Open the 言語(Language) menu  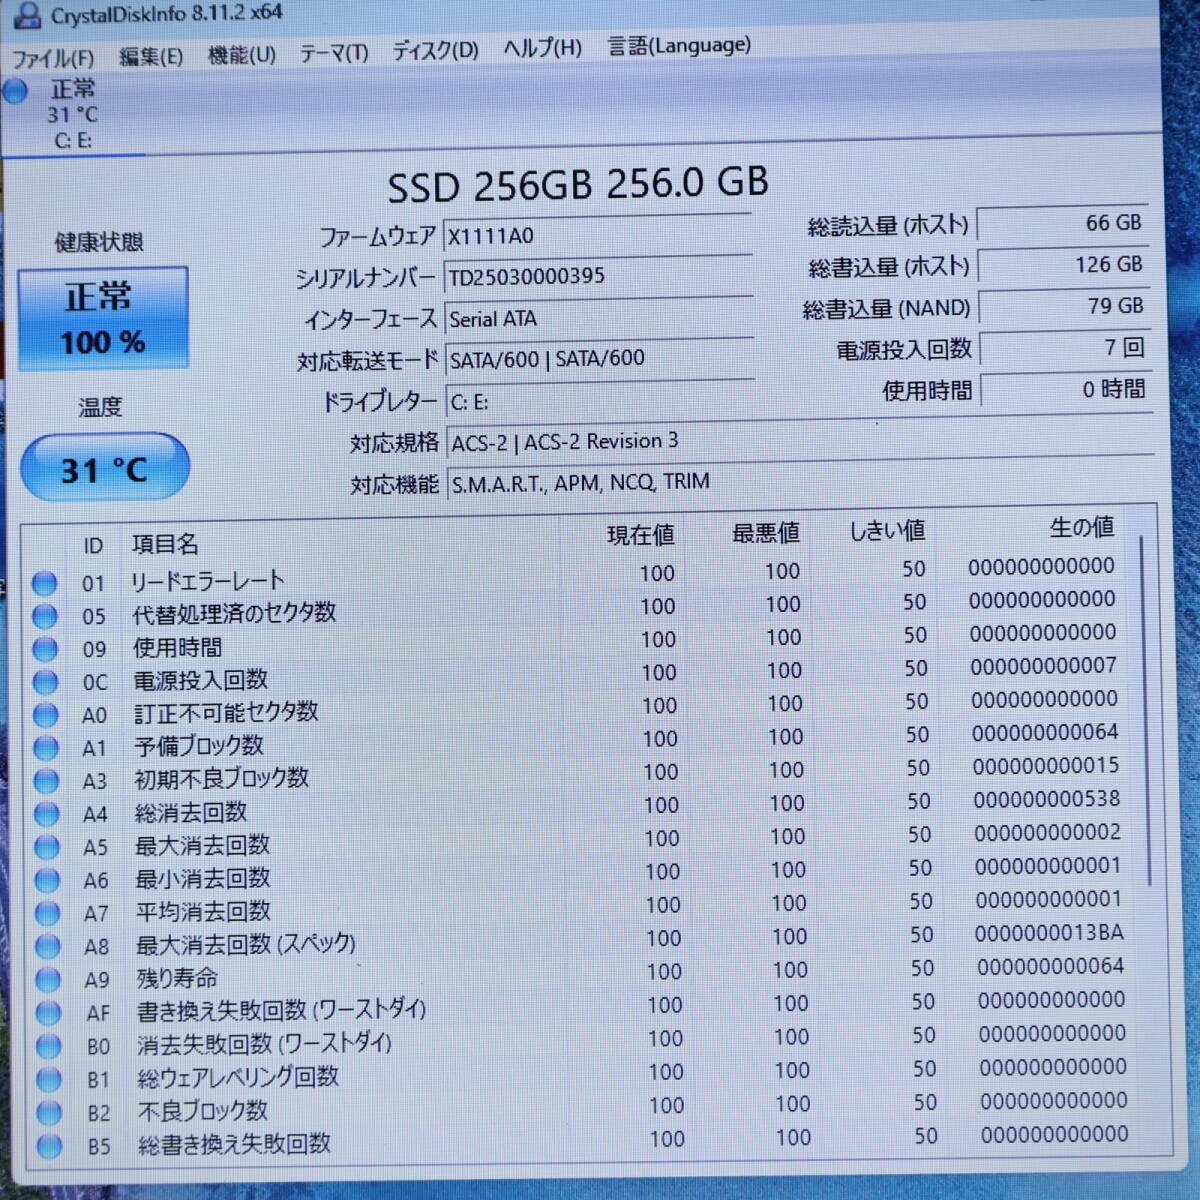(x=679, y=46)
